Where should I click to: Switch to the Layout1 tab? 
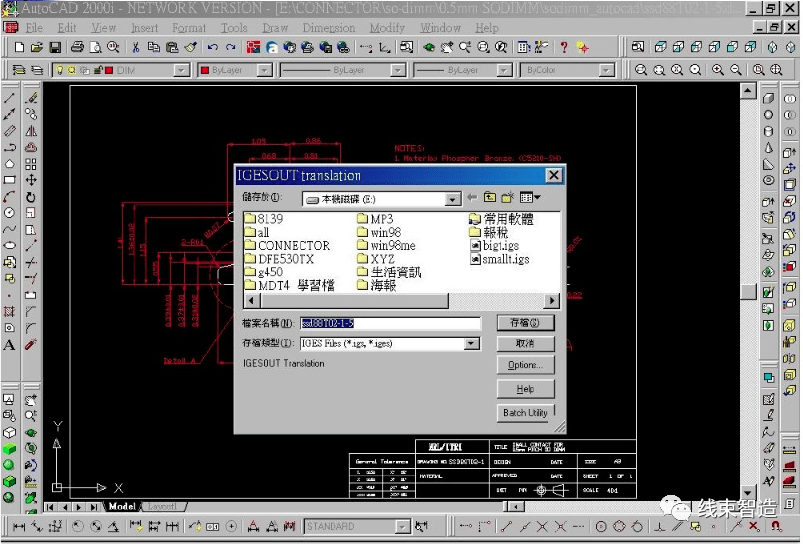tap(162, 507)
